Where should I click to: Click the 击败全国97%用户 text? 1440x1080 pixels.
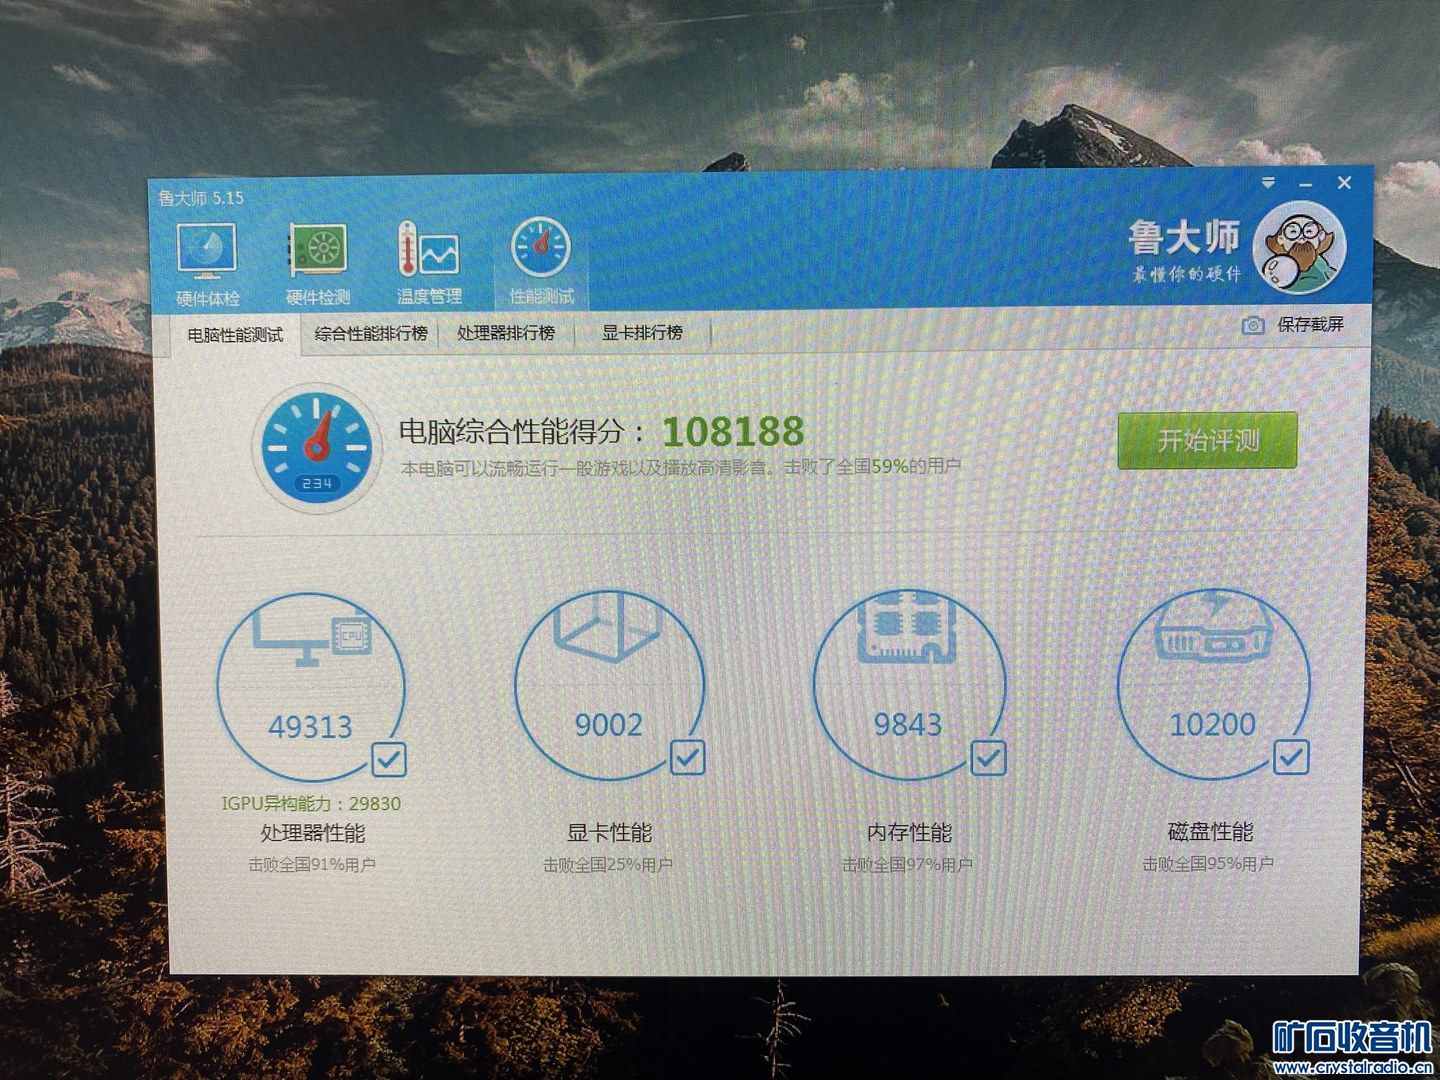point(907,865)
